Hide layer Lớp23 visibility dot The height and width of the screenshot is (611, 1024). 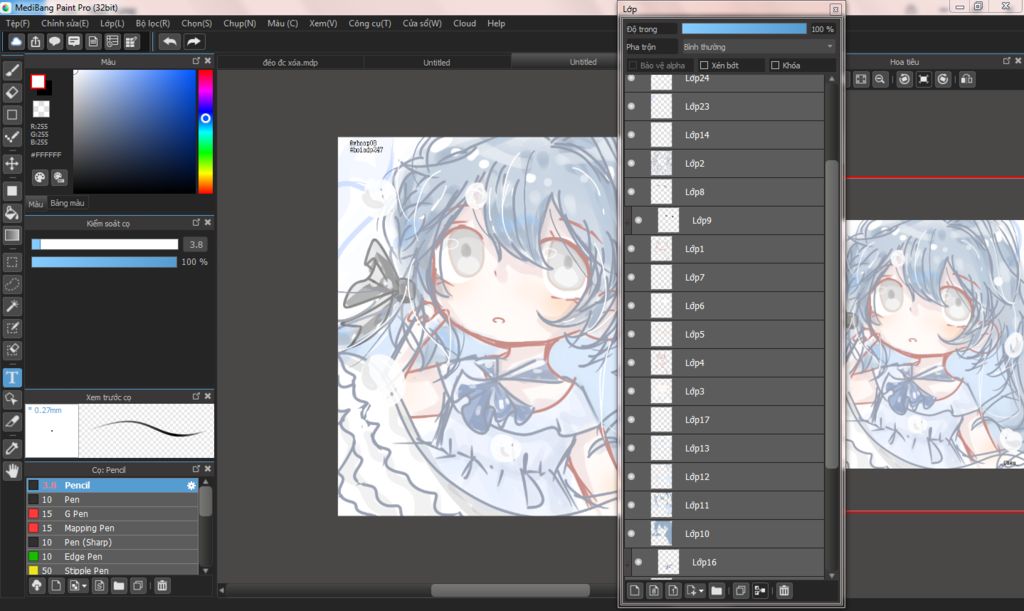632,106
